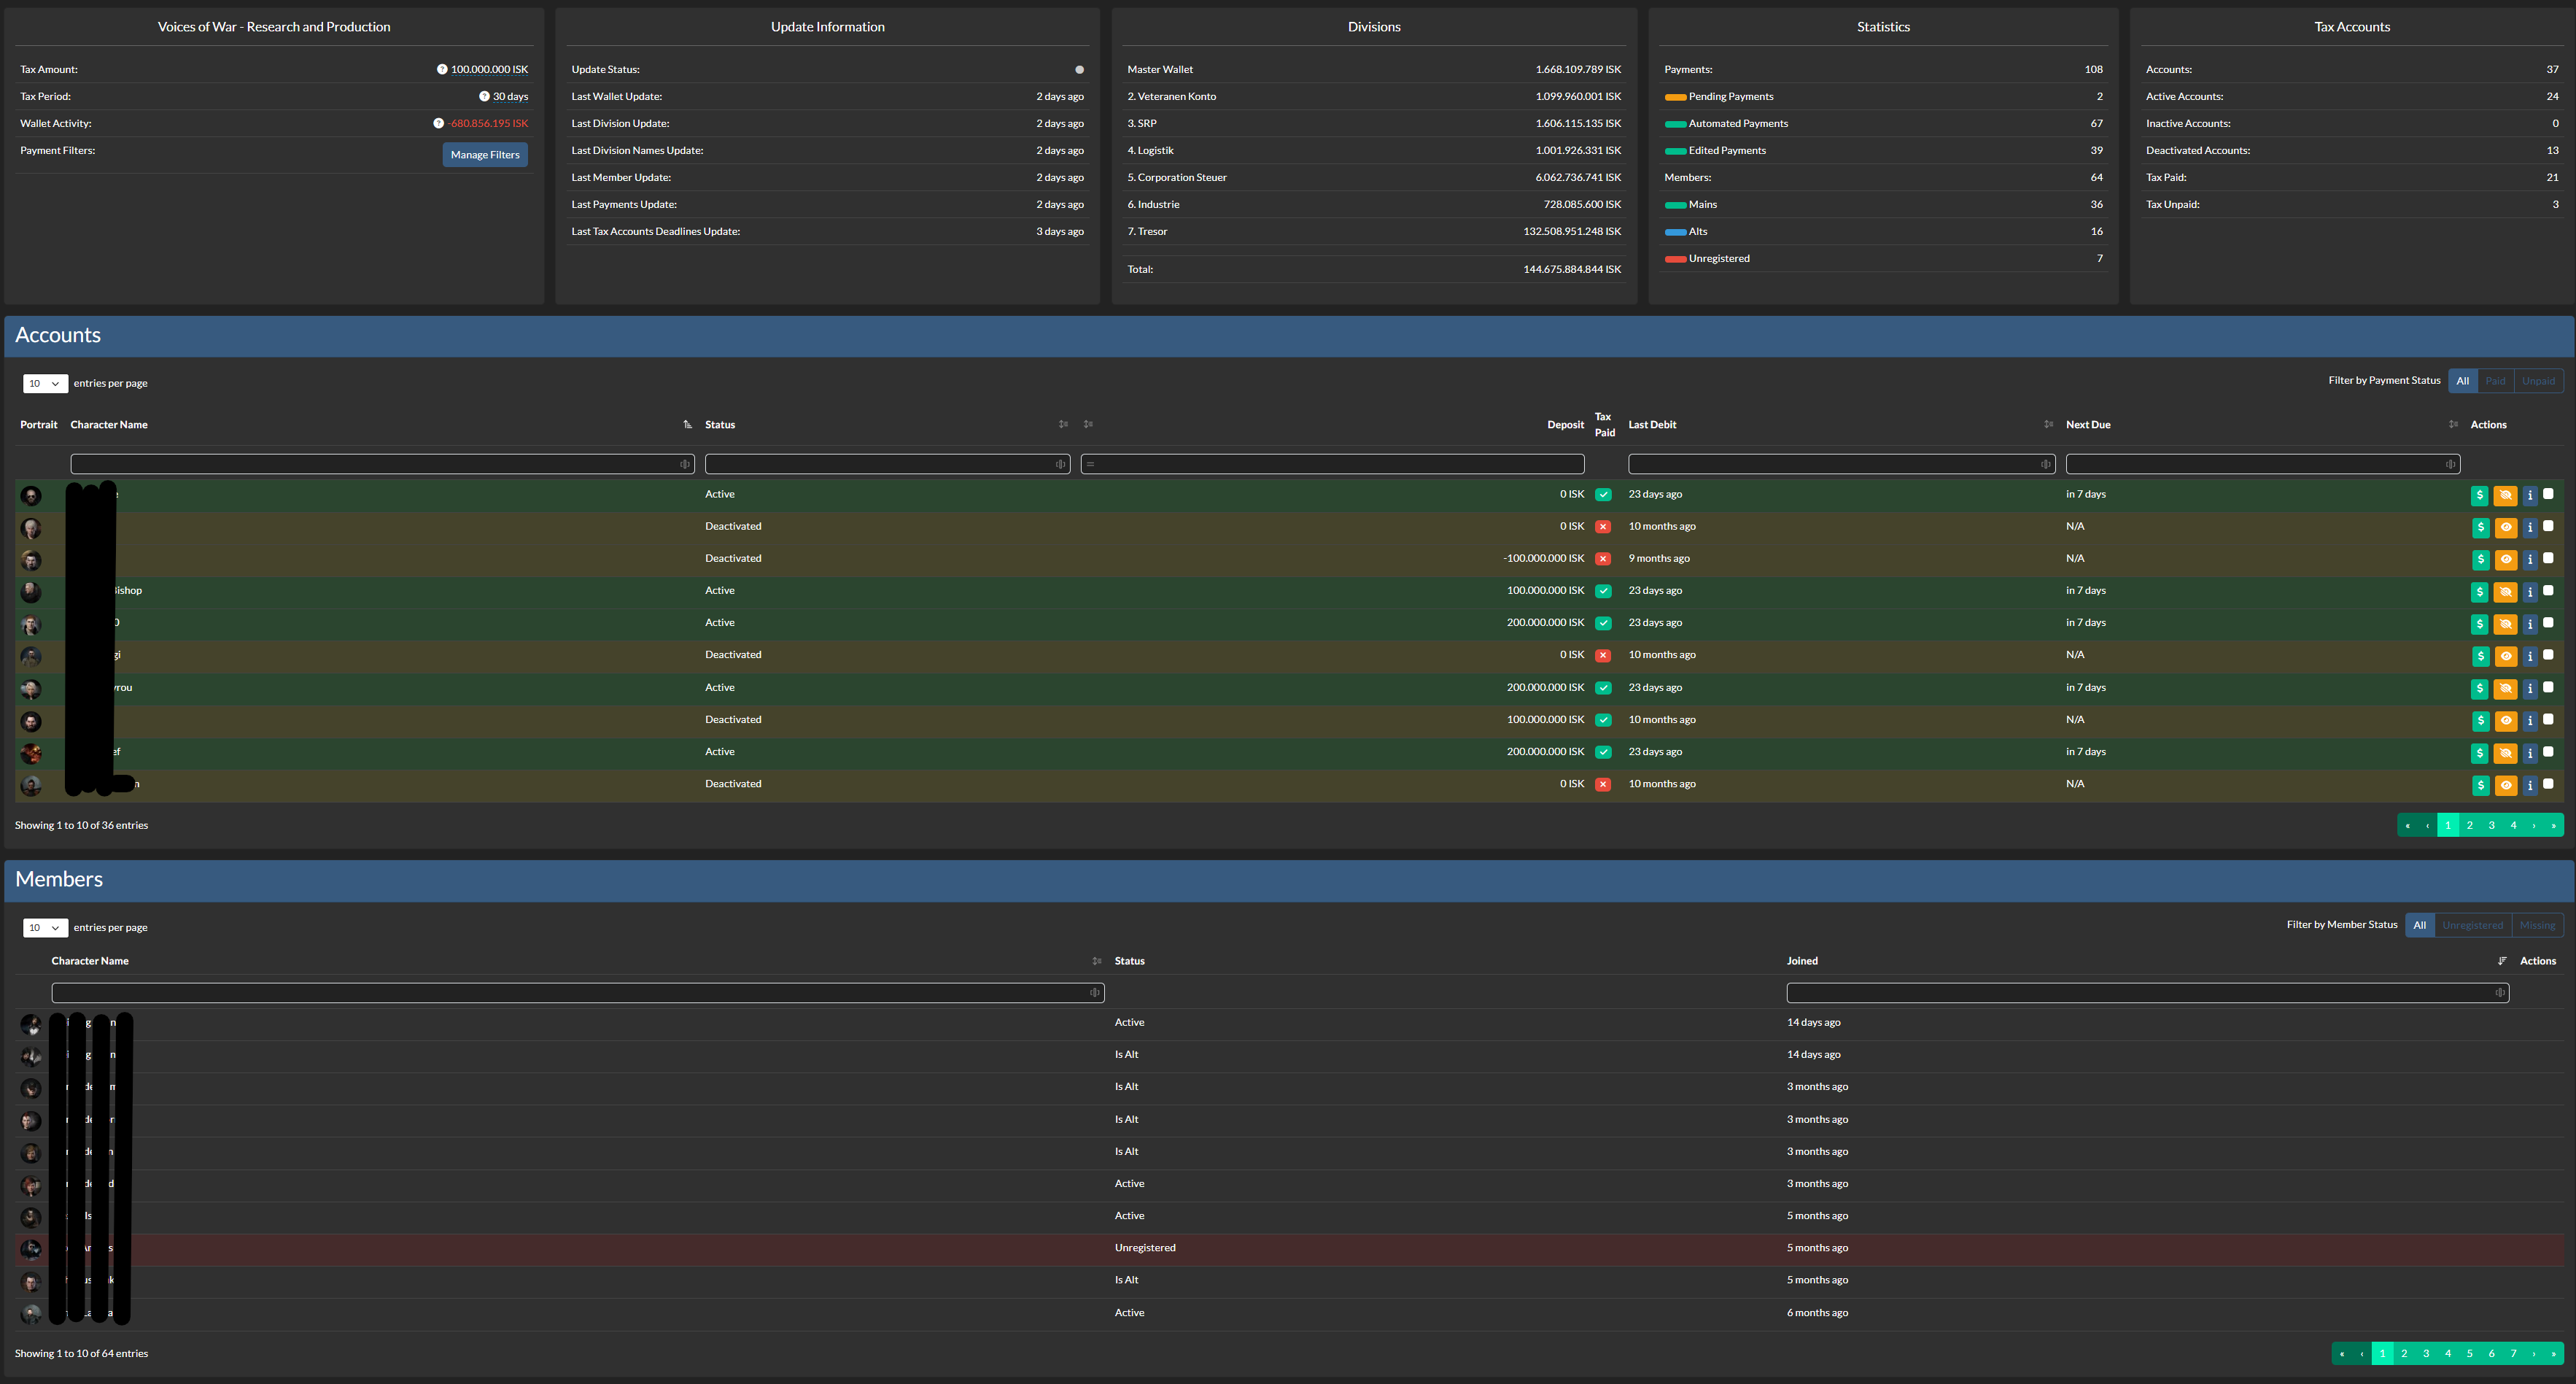This screenshot has width=2576, height=1384.
Task: Click the dollar payment icon on the first Active account
Action: [2481, 494]
